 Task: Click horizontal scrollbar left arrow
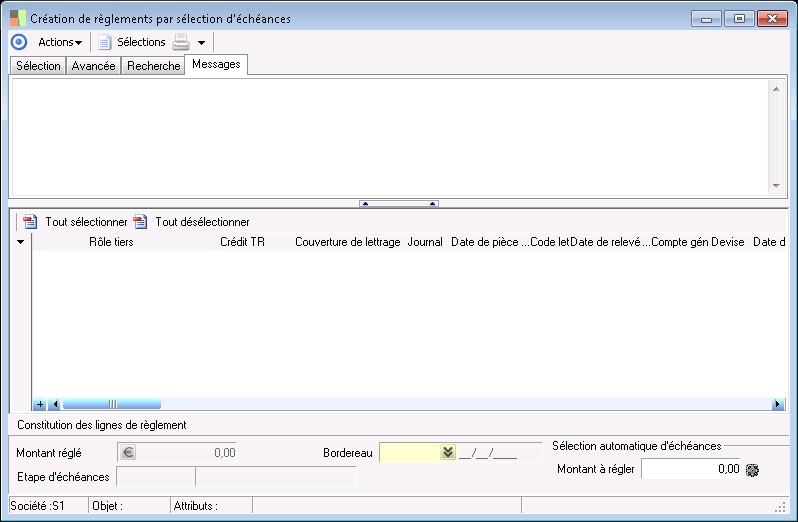pos(55,404)
